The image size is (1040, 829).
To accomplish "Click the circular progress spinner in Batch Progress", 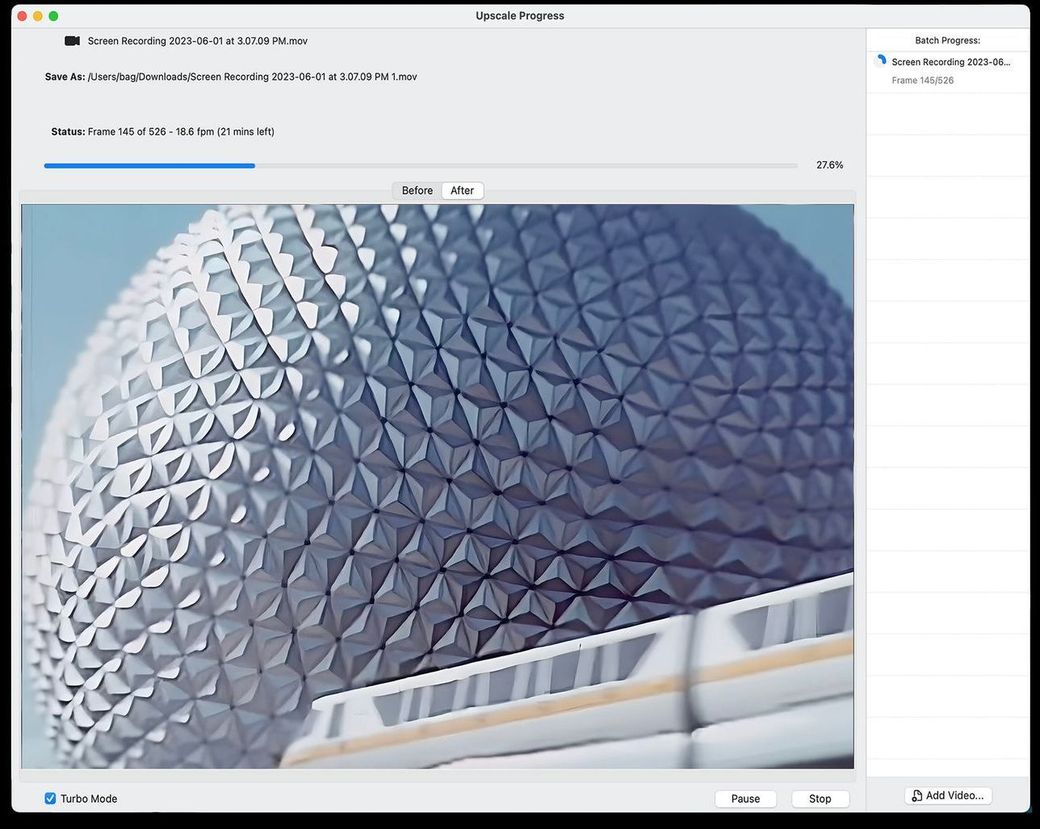I will coord(881,61).
